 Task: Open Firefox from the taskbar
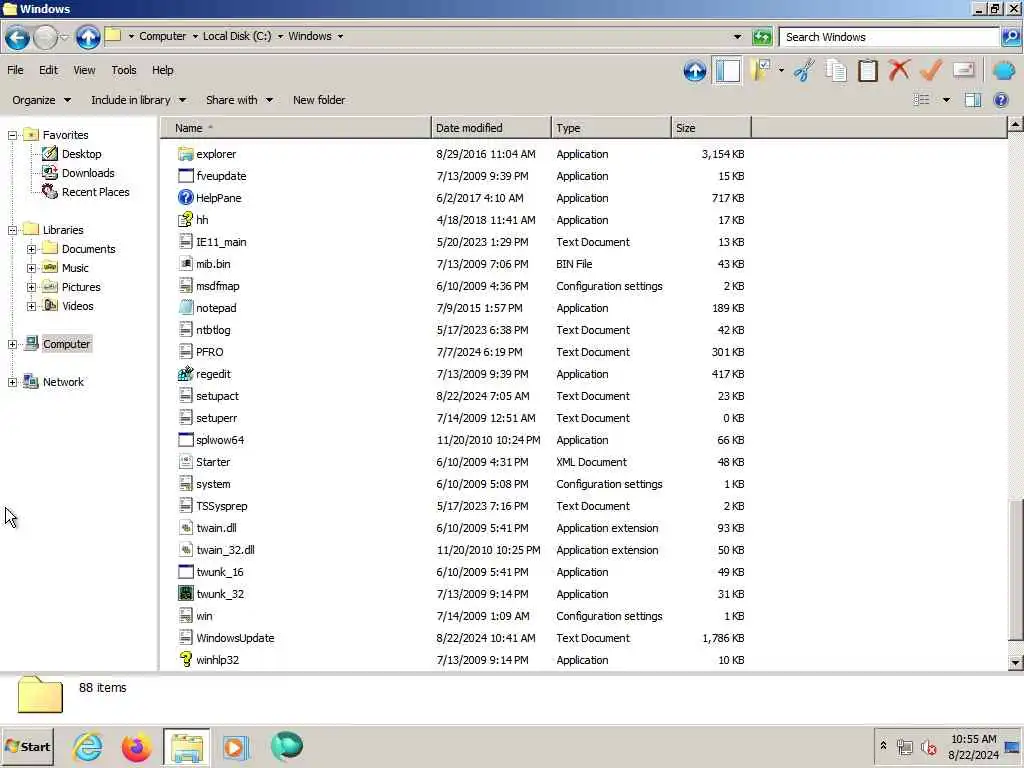click(x=136, y=747)
